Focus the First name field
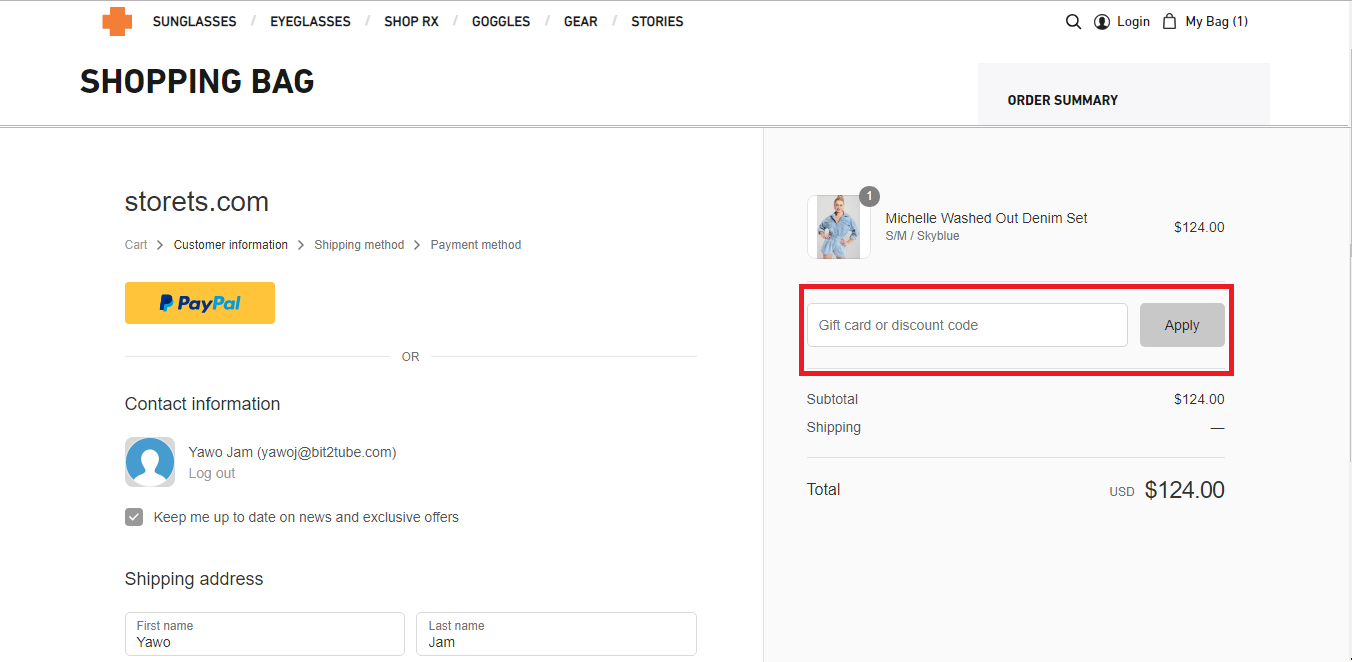This screenshot has height=662, width=1352. 265,634
